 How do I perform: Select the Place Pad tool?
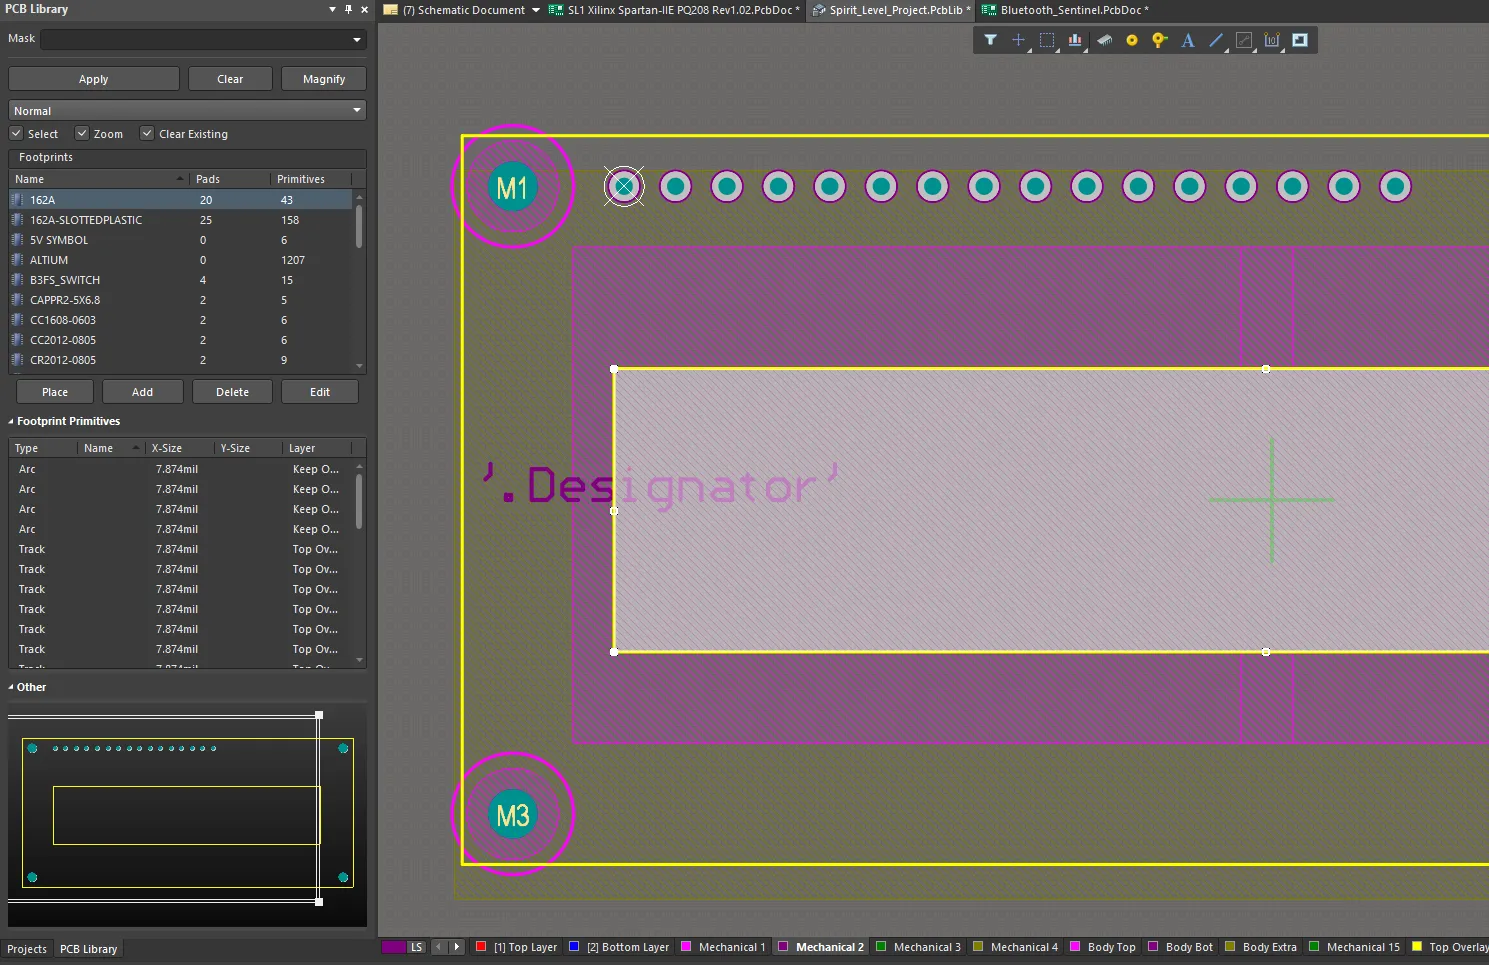(1132, 40)
